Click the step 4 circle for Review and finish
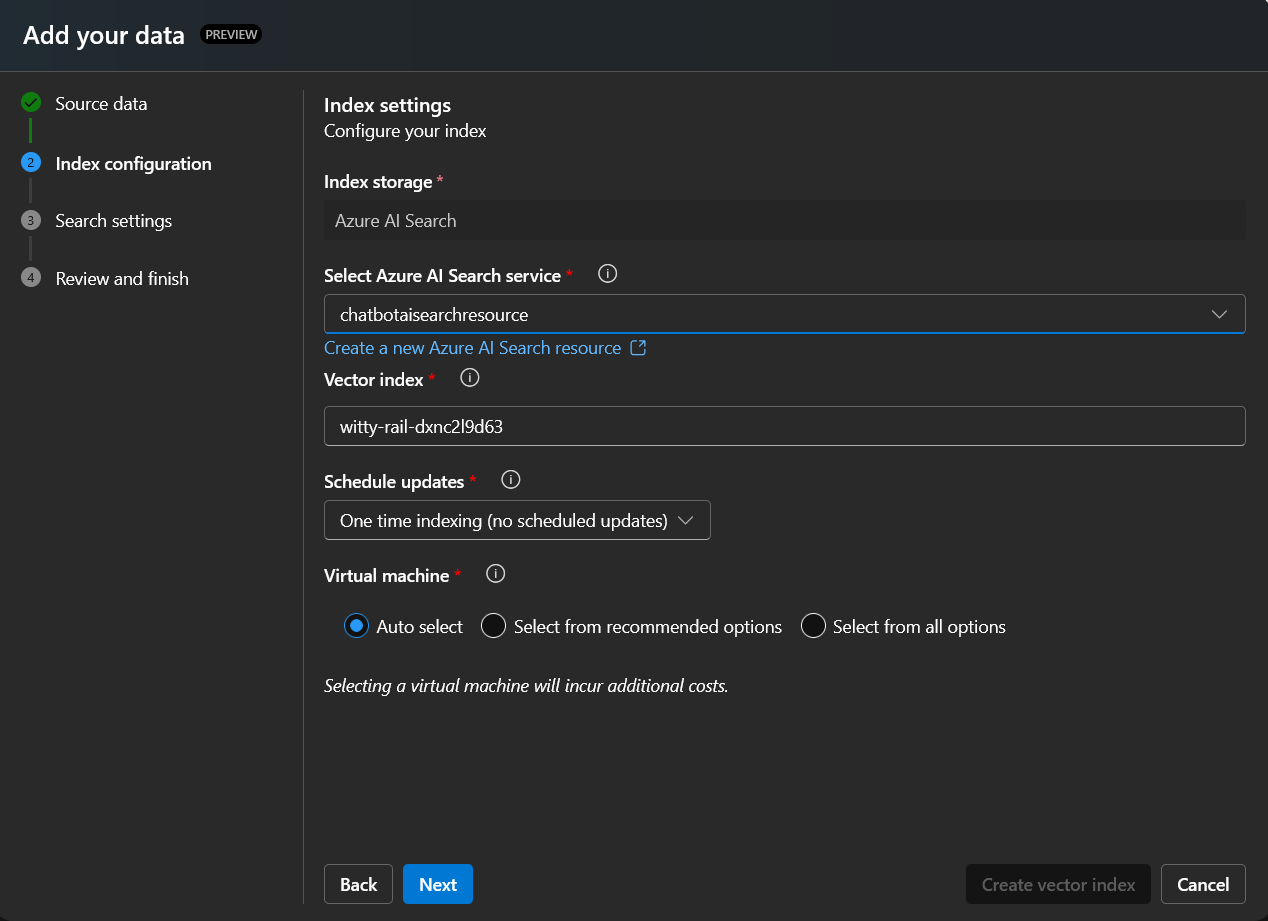The image size is (1268, 921). [x=30, y=278]
